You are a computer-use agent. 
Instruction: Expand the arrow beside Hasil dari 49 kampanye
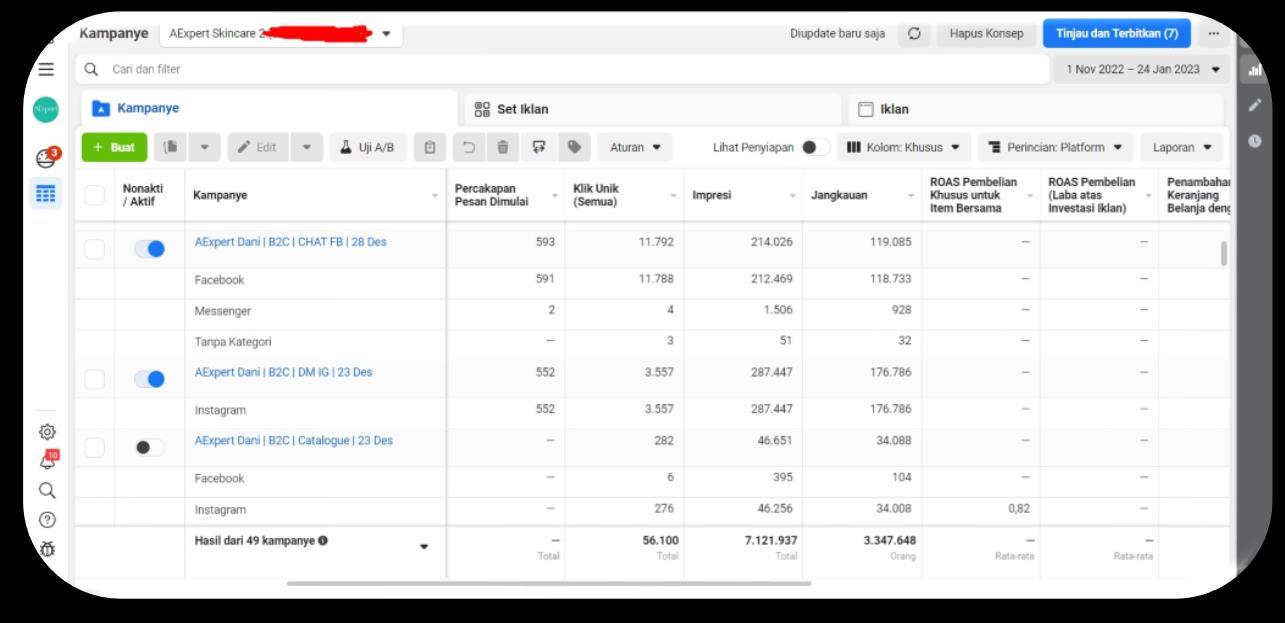[424, 547]
